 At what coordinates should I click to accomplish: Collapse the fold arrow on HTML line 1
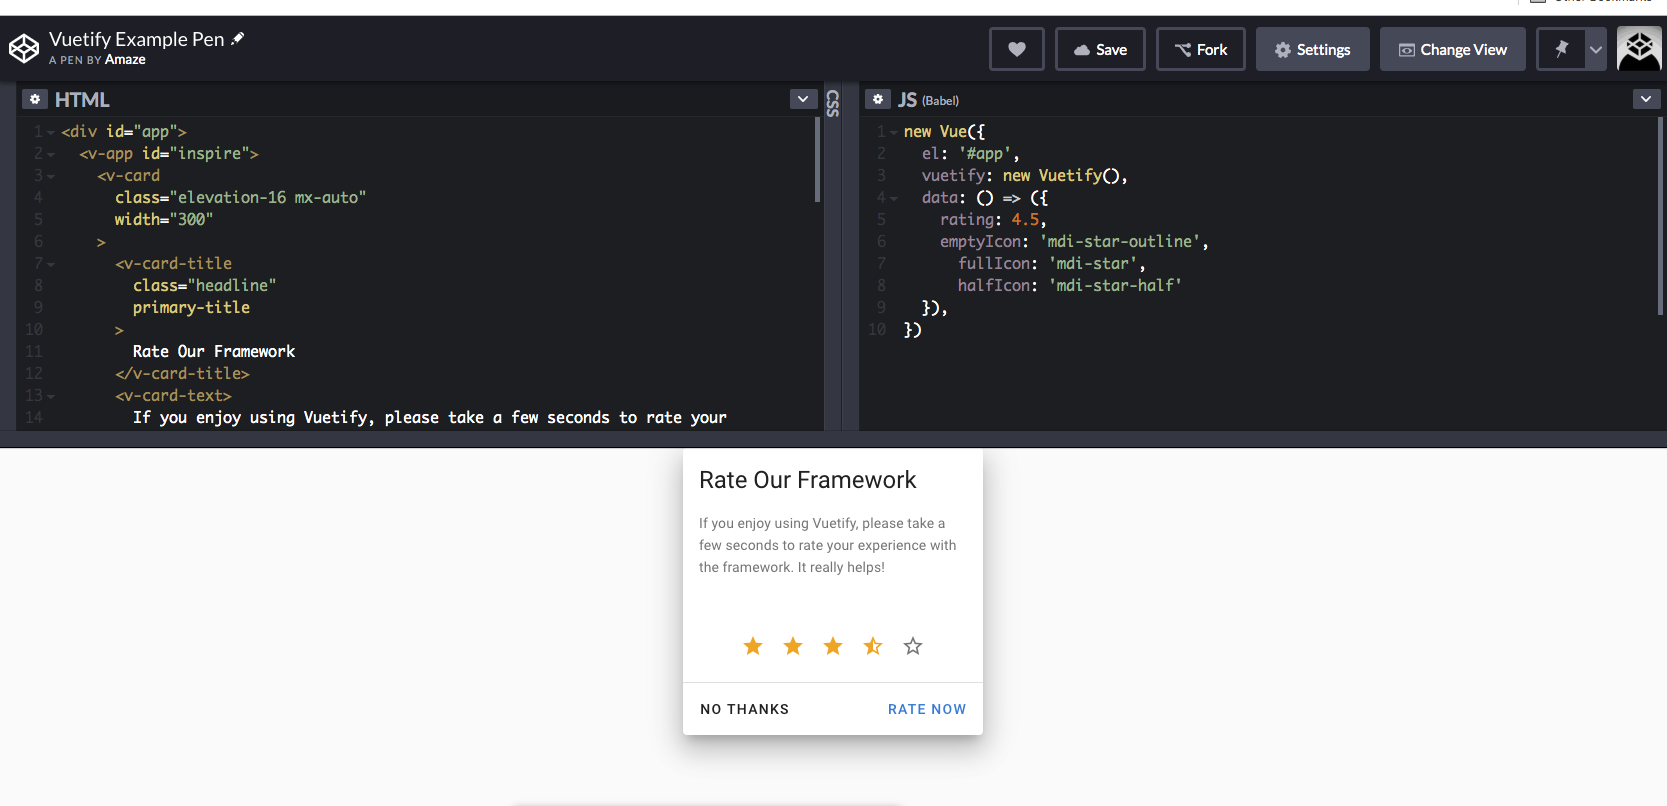pos(51,132)
